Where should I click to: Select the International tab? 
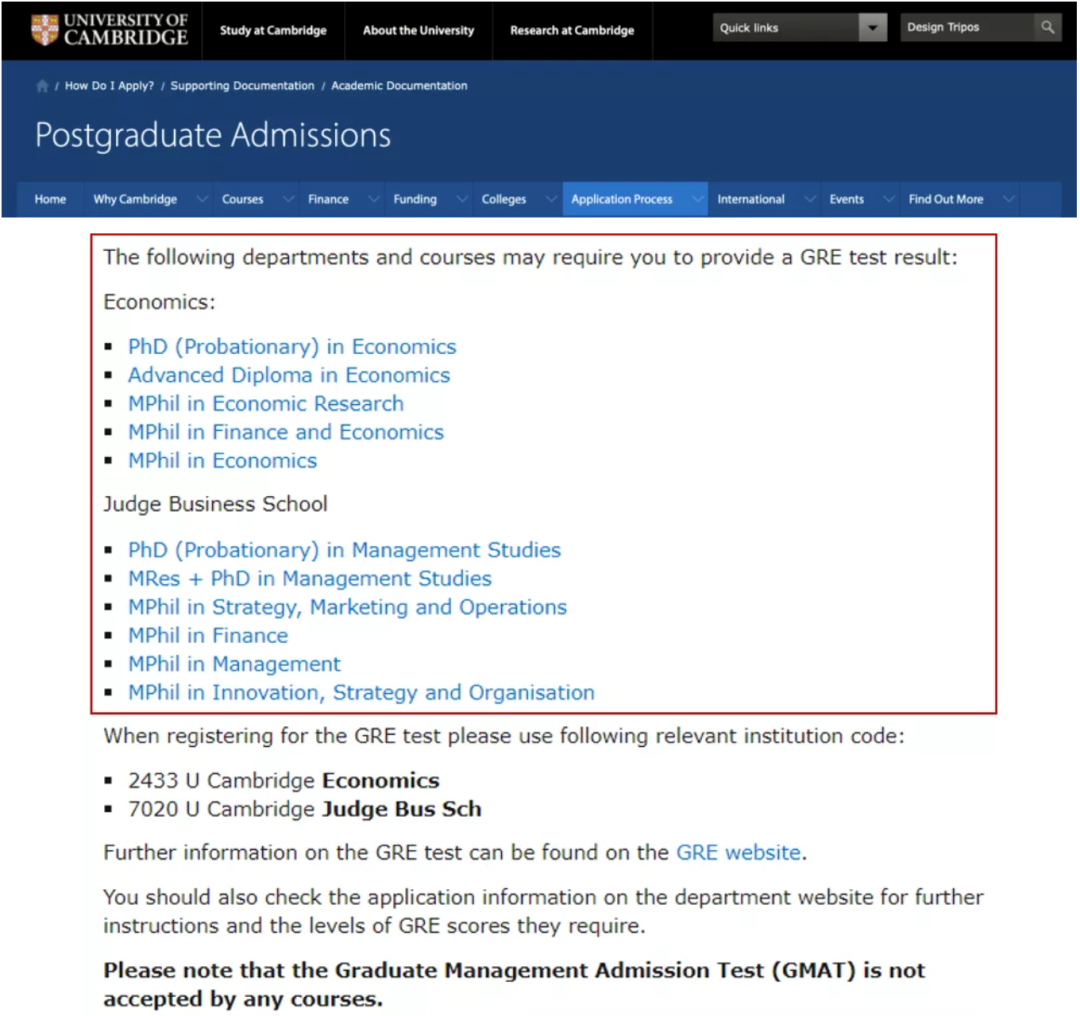tap(751, 199)
